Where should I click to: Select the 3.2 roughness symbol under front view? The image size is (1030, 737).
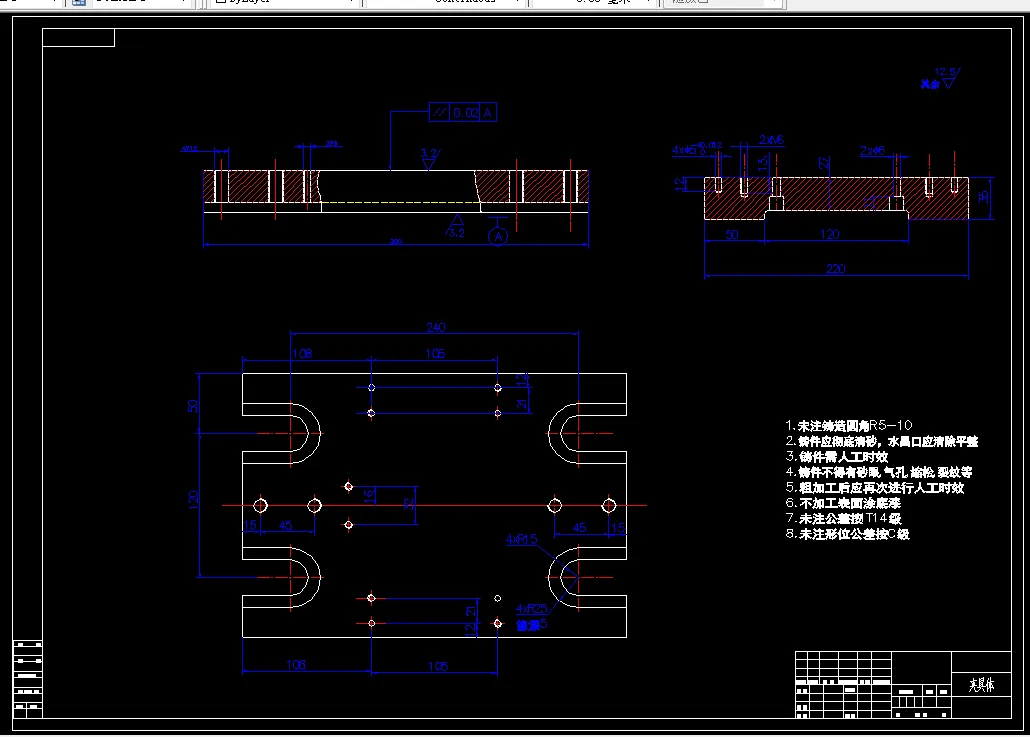456,225
